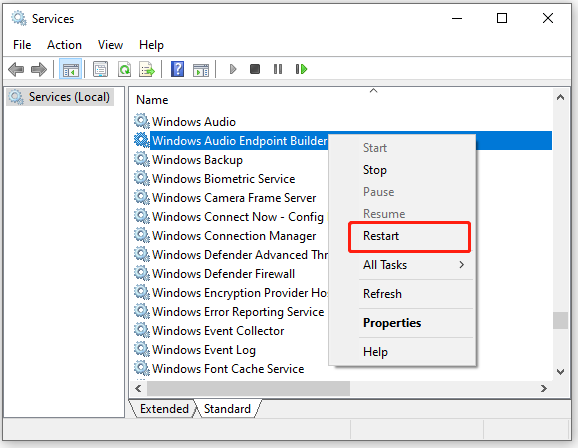This screenshot has height=448, width=578.
Task: Toggle Show/Hide Console Tree icon
Action: tap(70, 69)
